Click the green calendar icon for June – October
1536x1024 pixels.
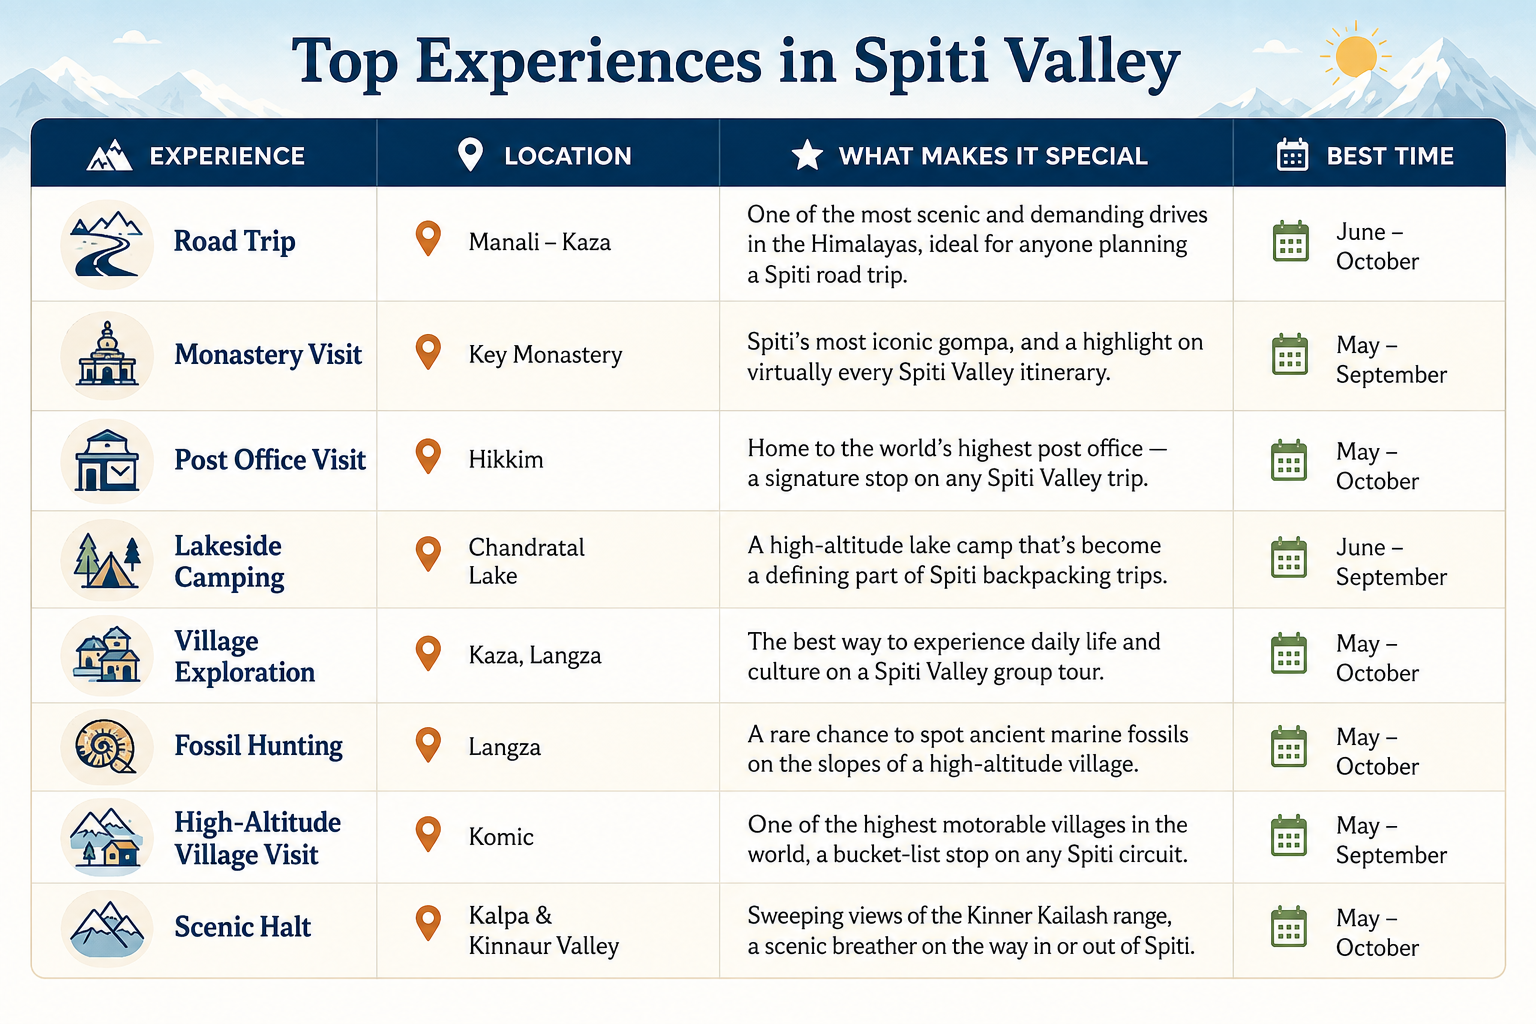[1290, 242]
